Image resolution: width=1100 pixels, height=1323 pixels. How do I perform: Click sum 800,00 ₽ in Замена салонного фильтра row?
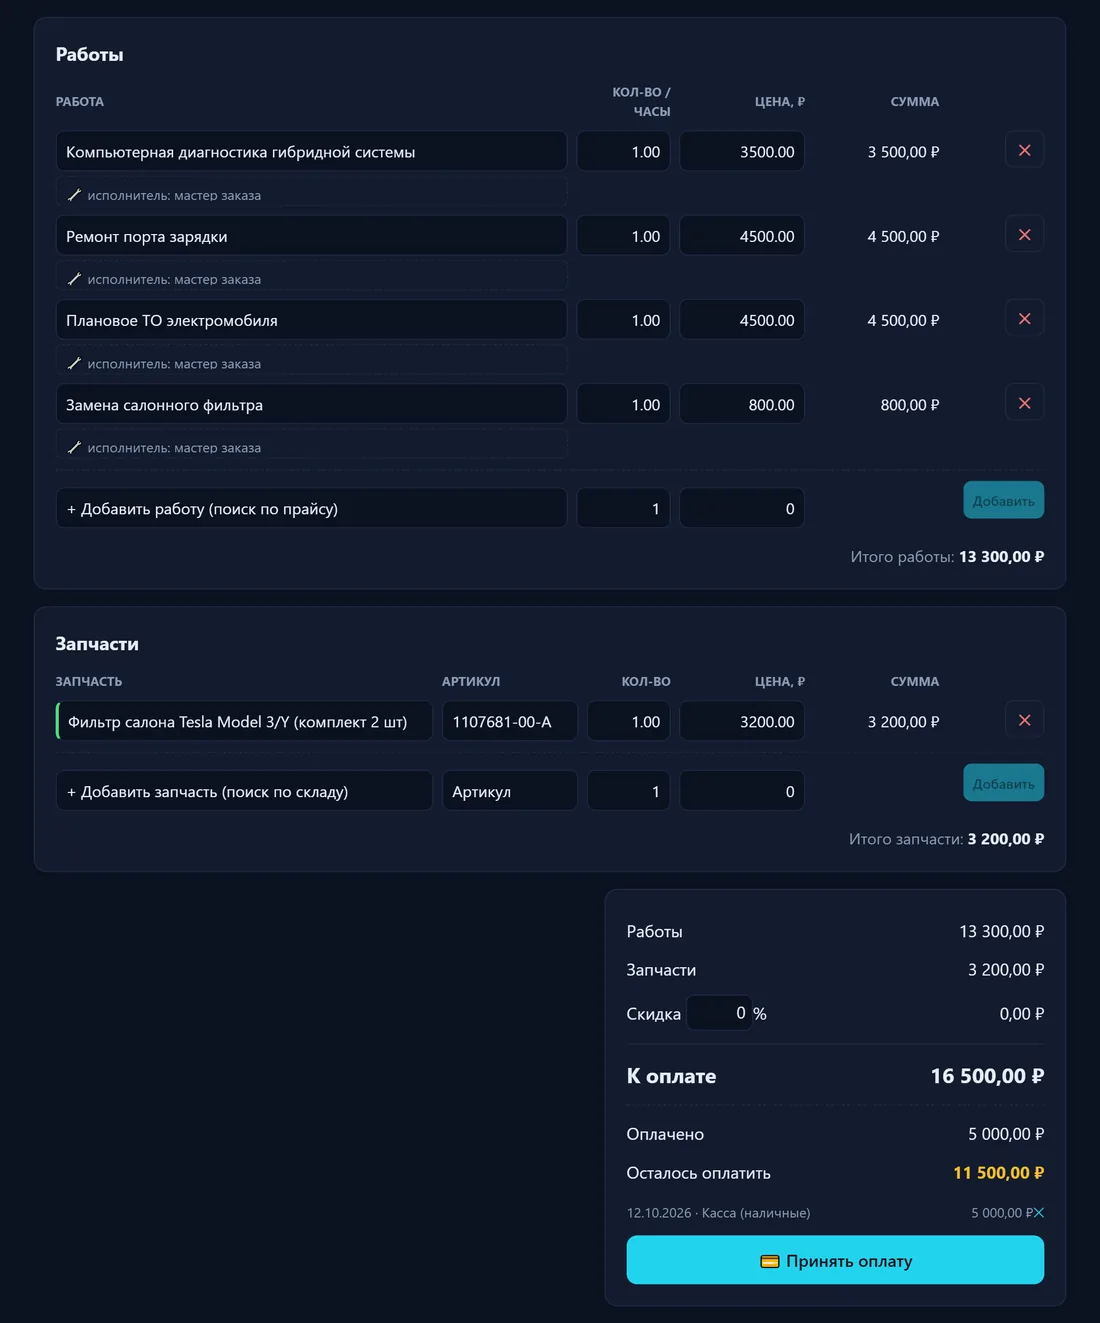909,405
